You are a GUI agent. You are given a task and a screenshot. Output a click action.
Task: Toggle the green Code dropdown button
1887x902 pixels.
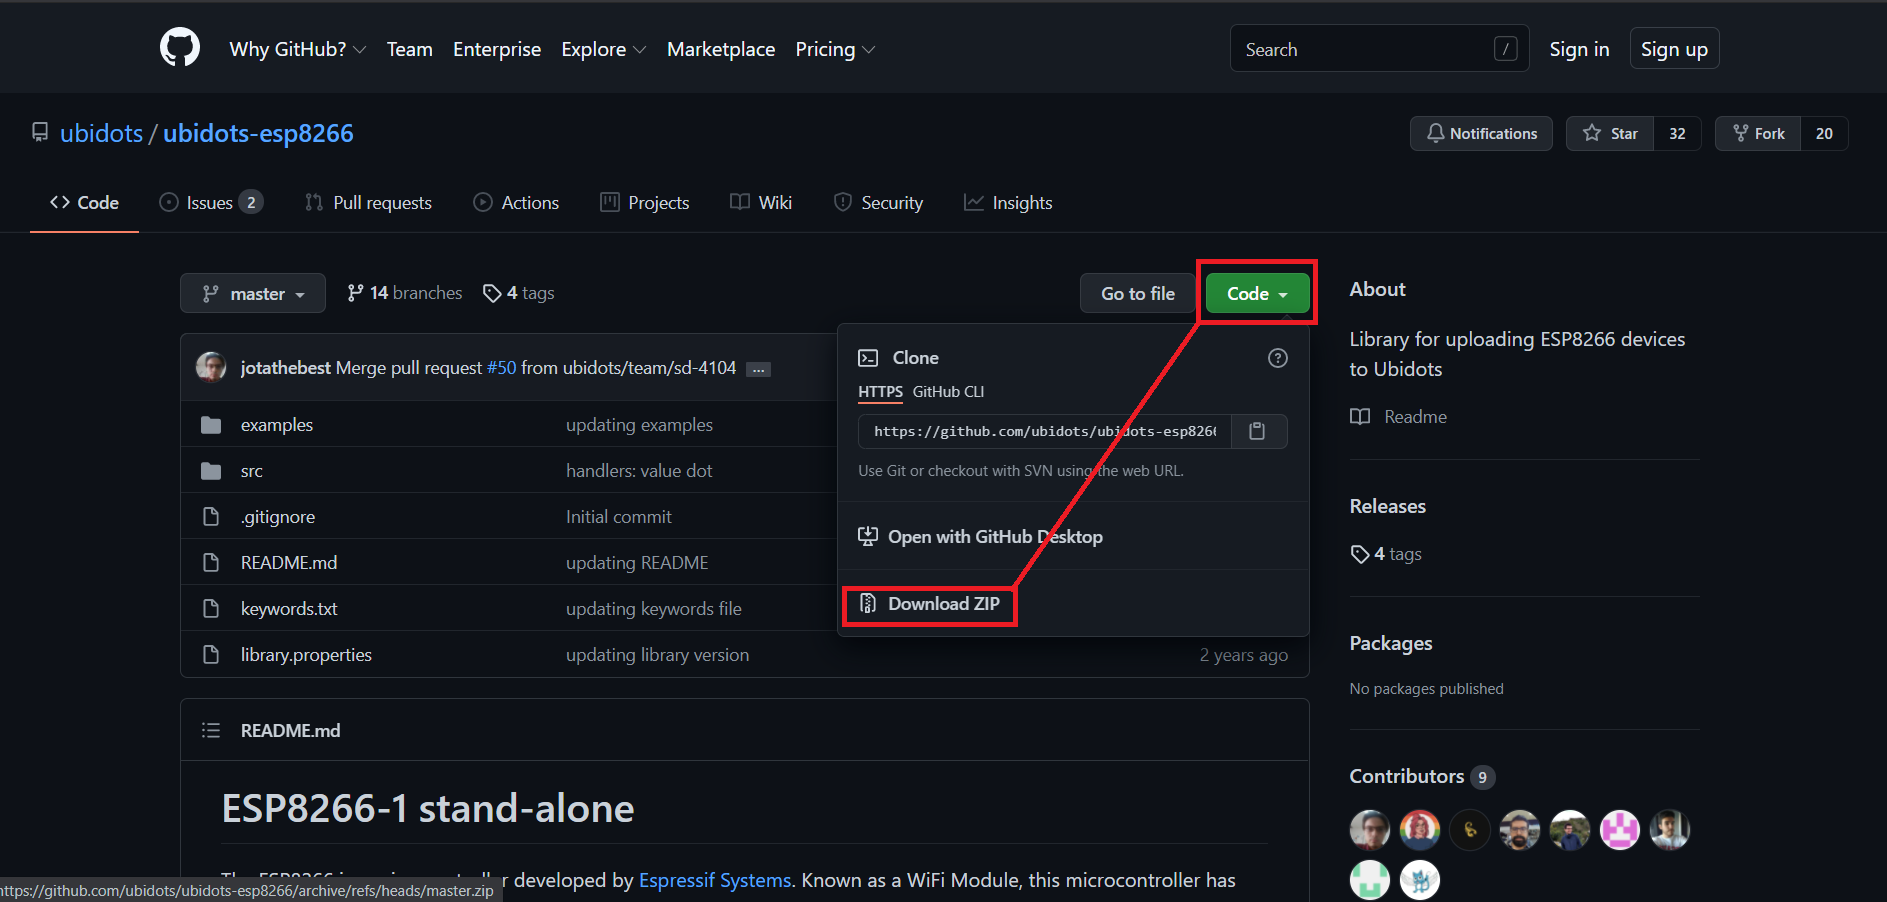(1257, 293)
